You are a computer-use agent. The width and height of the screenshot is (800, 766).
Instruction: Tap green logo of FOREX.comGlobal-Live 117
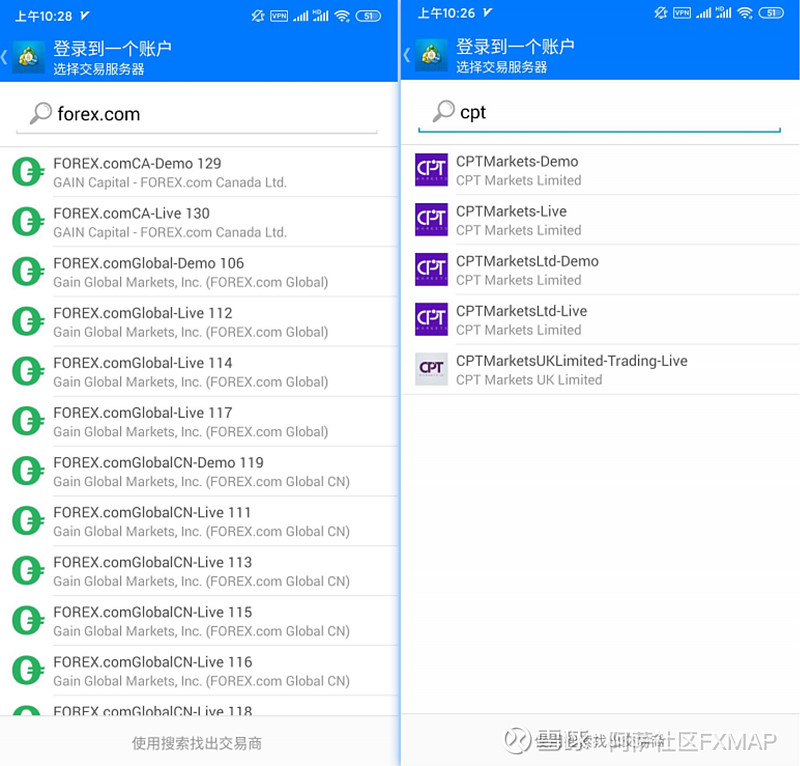tap(28, 421)
